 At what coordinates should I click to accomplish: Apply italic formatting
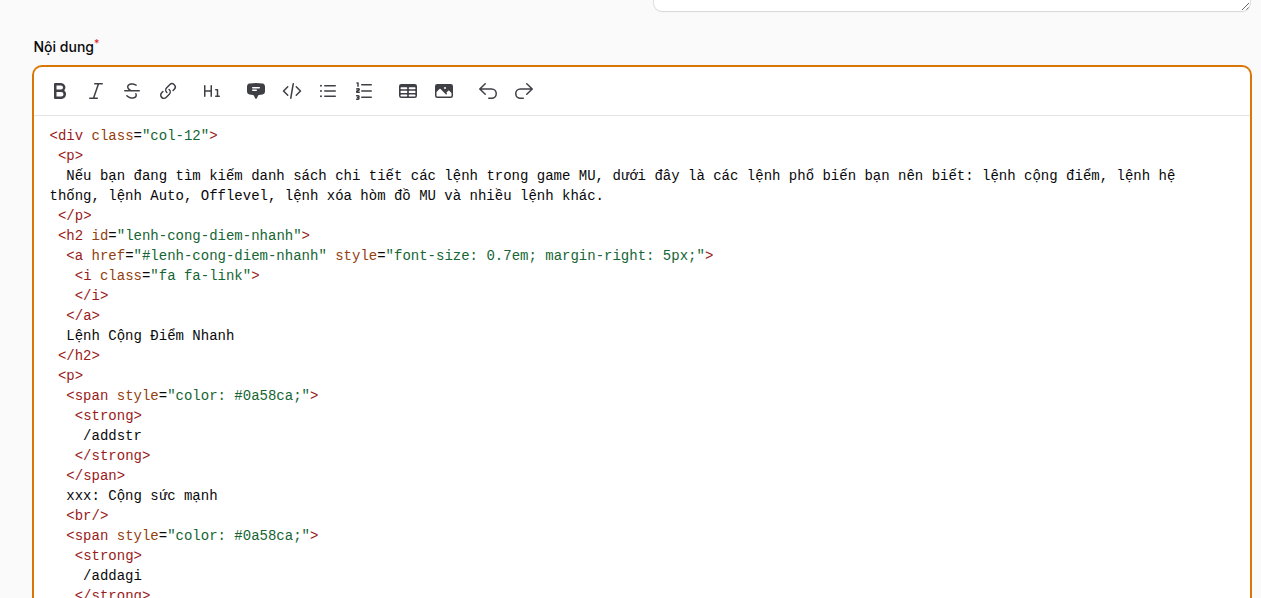point(96,91)
